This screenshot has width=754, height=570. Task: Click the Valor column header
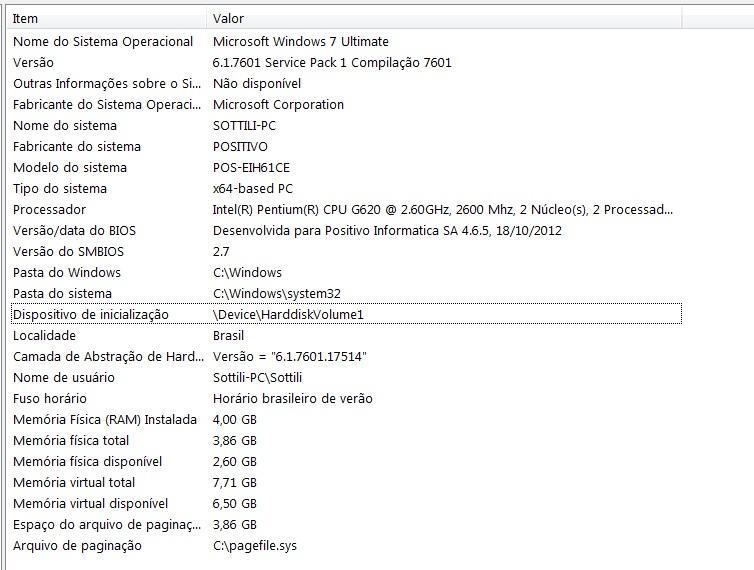pos(445,19)
